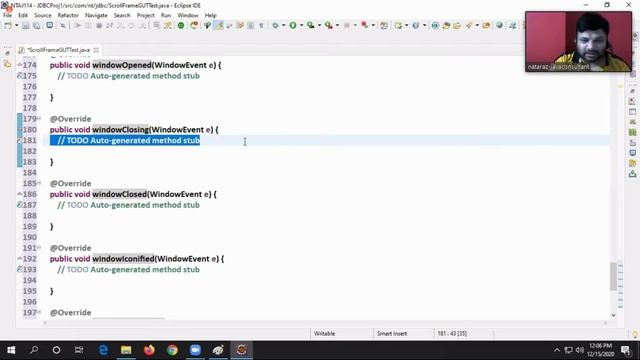The image size is (640, 360).
Task: Open the File menu
Action: [7, 15]
